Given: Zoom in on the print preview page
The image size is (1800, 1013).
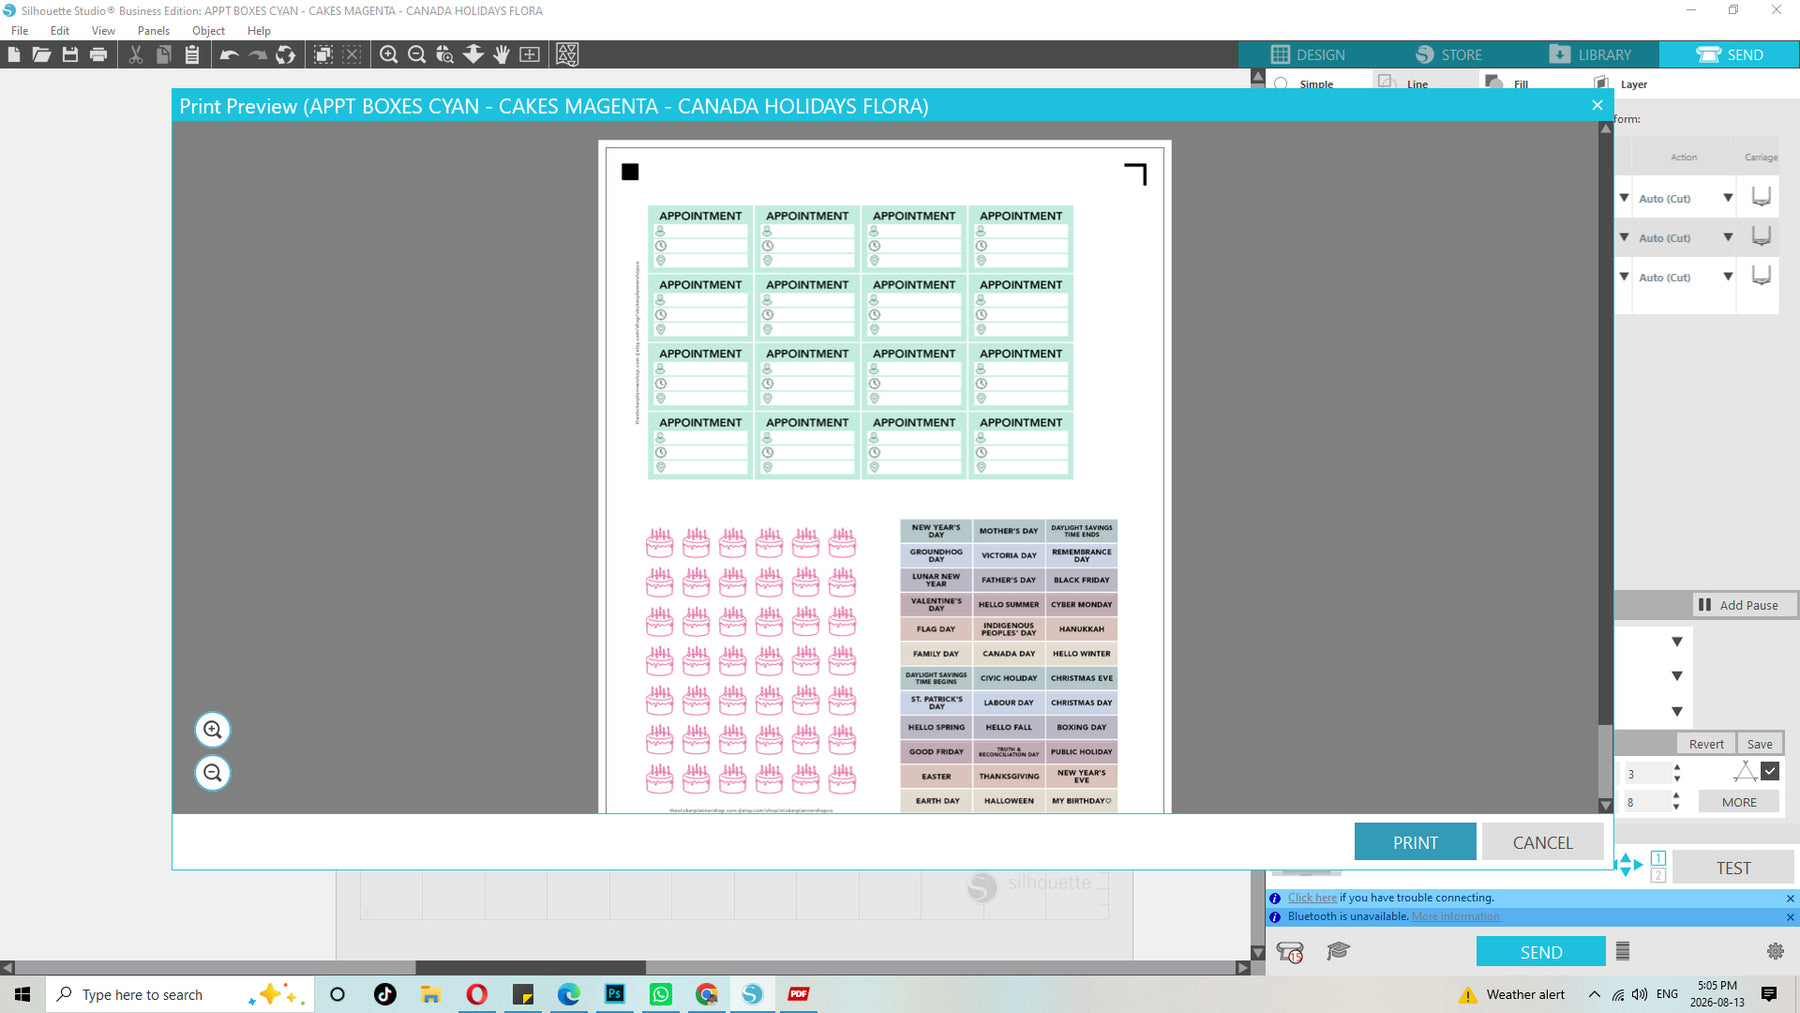Looking at the screenshot, I should coord(212,730).
